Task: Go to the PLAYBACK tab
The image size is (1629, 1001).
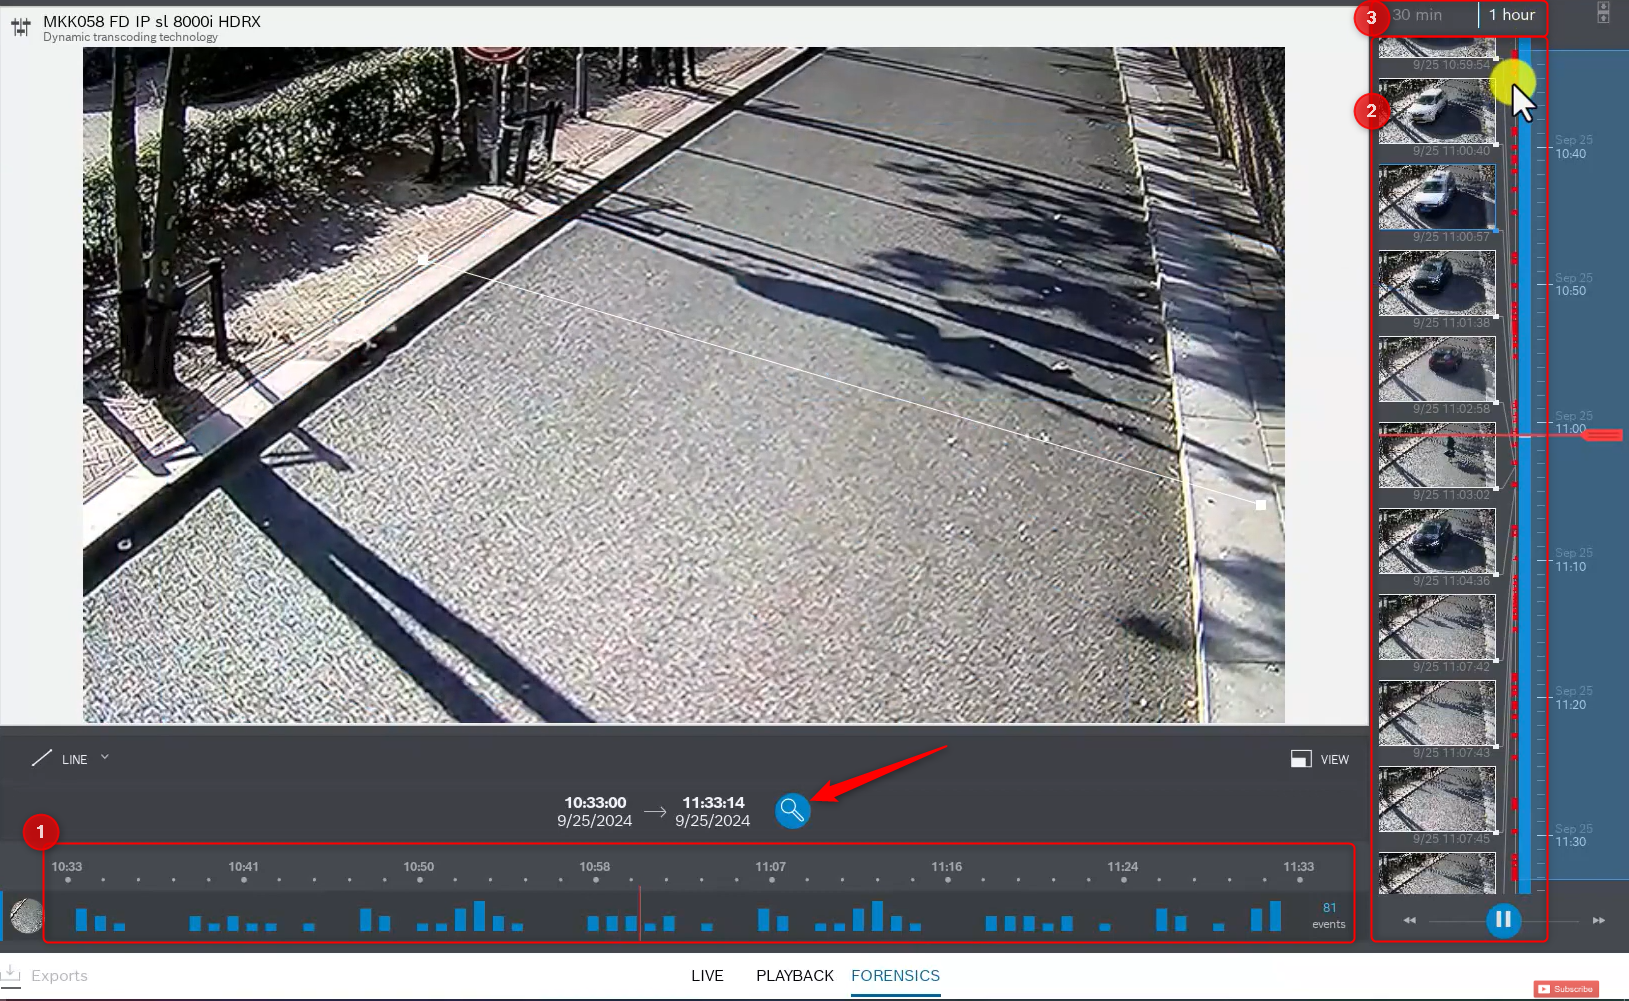Action: pos(795,975)
